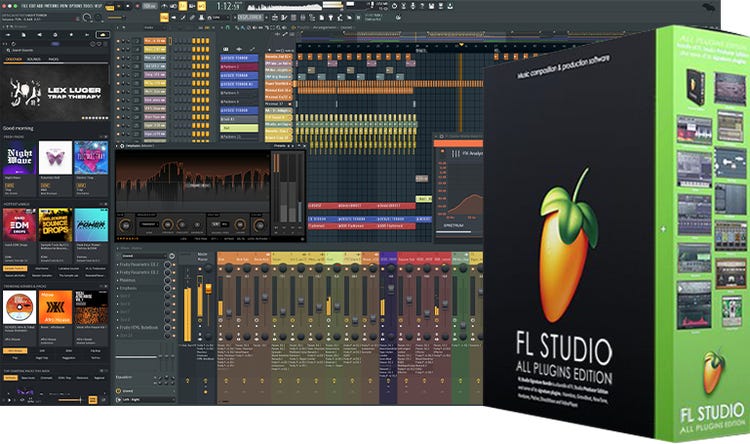
Task: Adjust the browser preview volume slider
Action: [x=70, y=400]
